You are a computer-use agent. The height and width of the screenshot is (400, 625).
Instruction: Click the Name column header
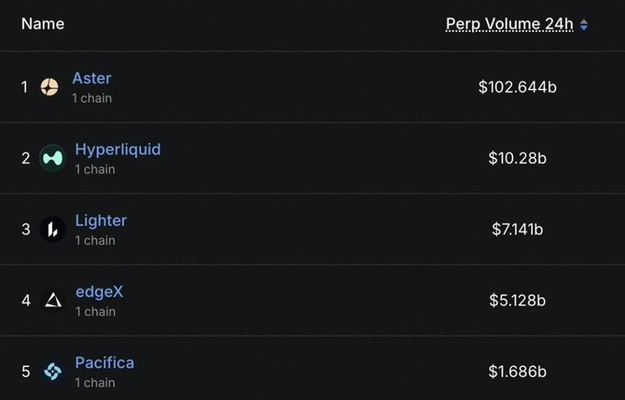click(42, 23)
